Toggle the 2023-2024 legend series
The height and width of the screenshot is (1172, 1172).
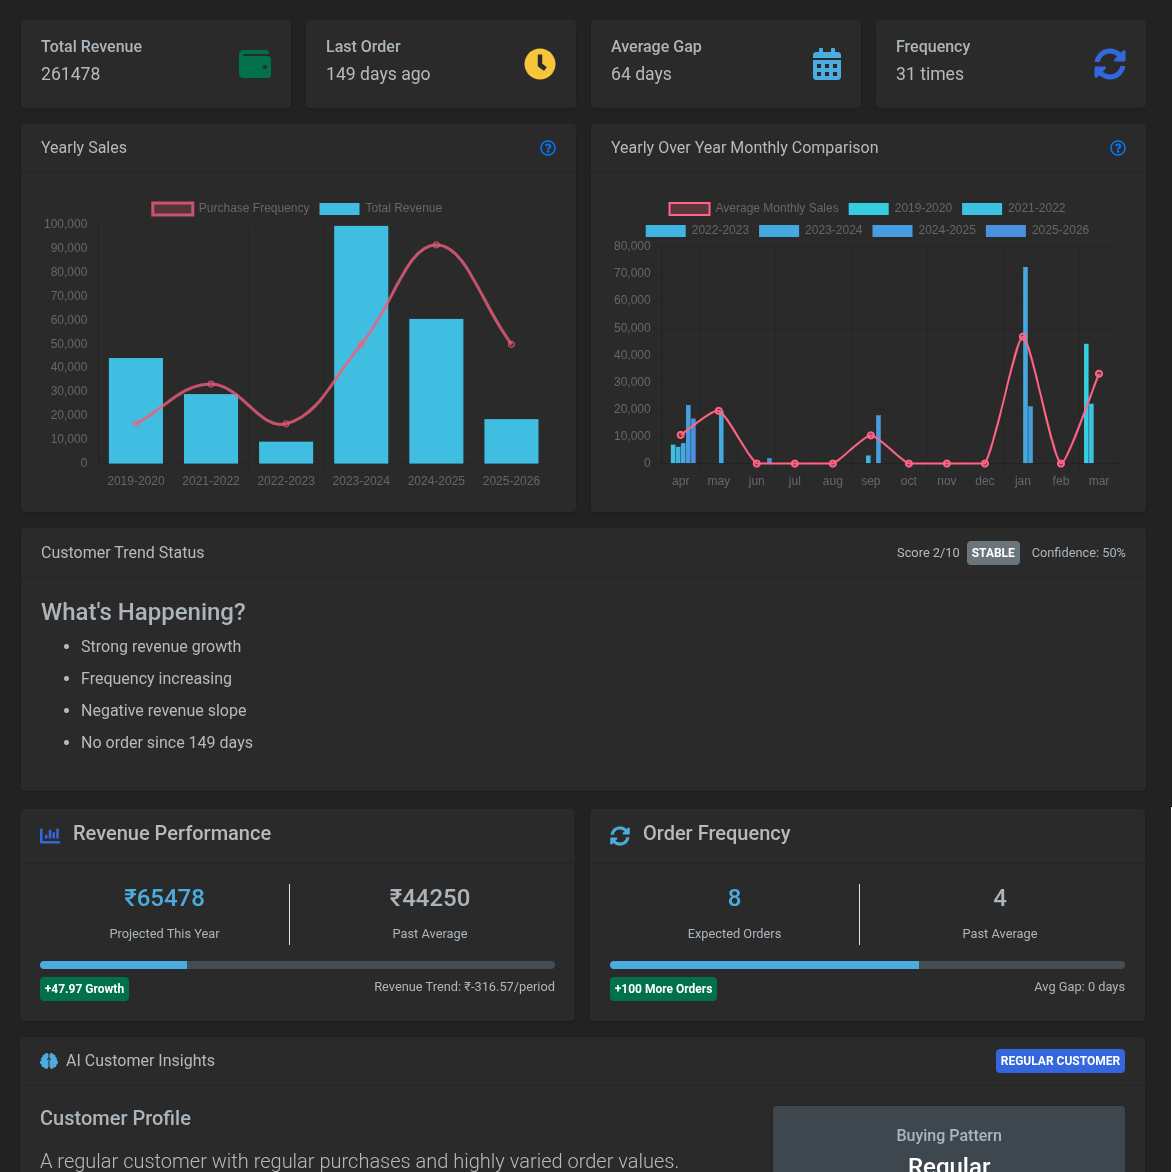(x=811, y=230)
